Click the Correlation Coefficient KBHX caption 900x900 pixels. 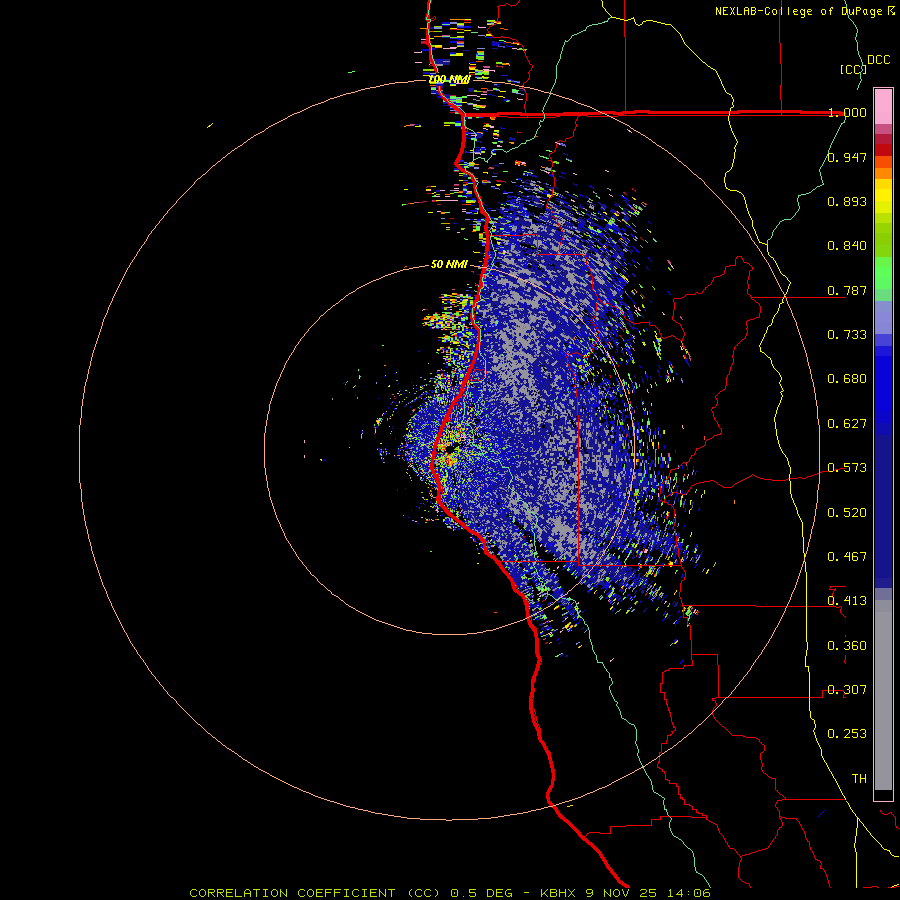tap(450, 893)
